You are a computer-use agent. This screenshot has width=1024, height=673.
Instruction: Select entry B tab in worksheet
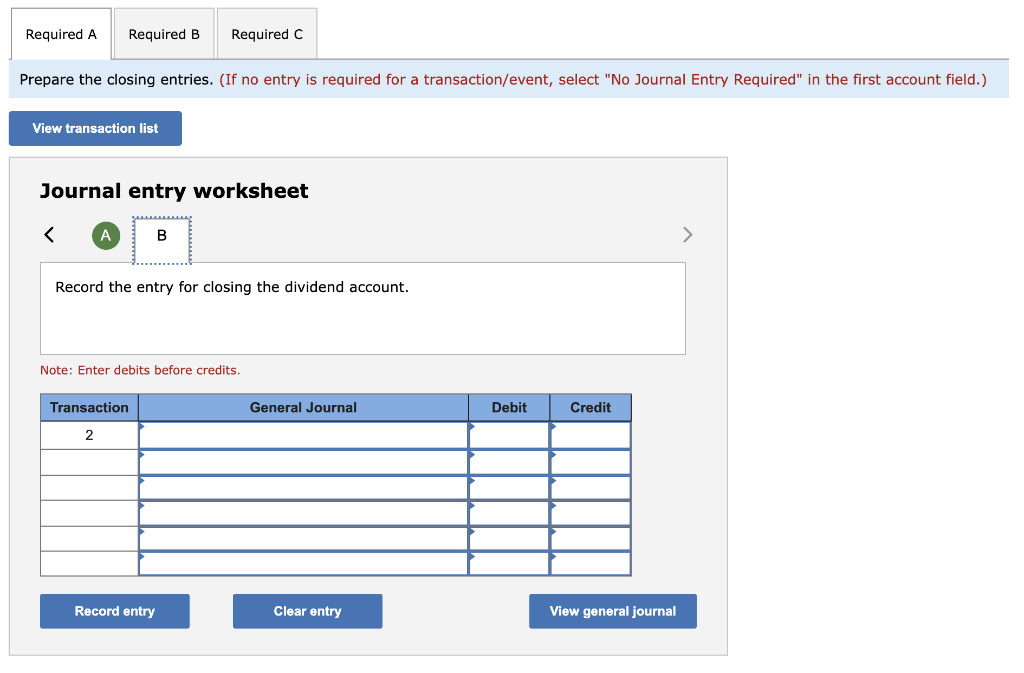click(162, 240)
